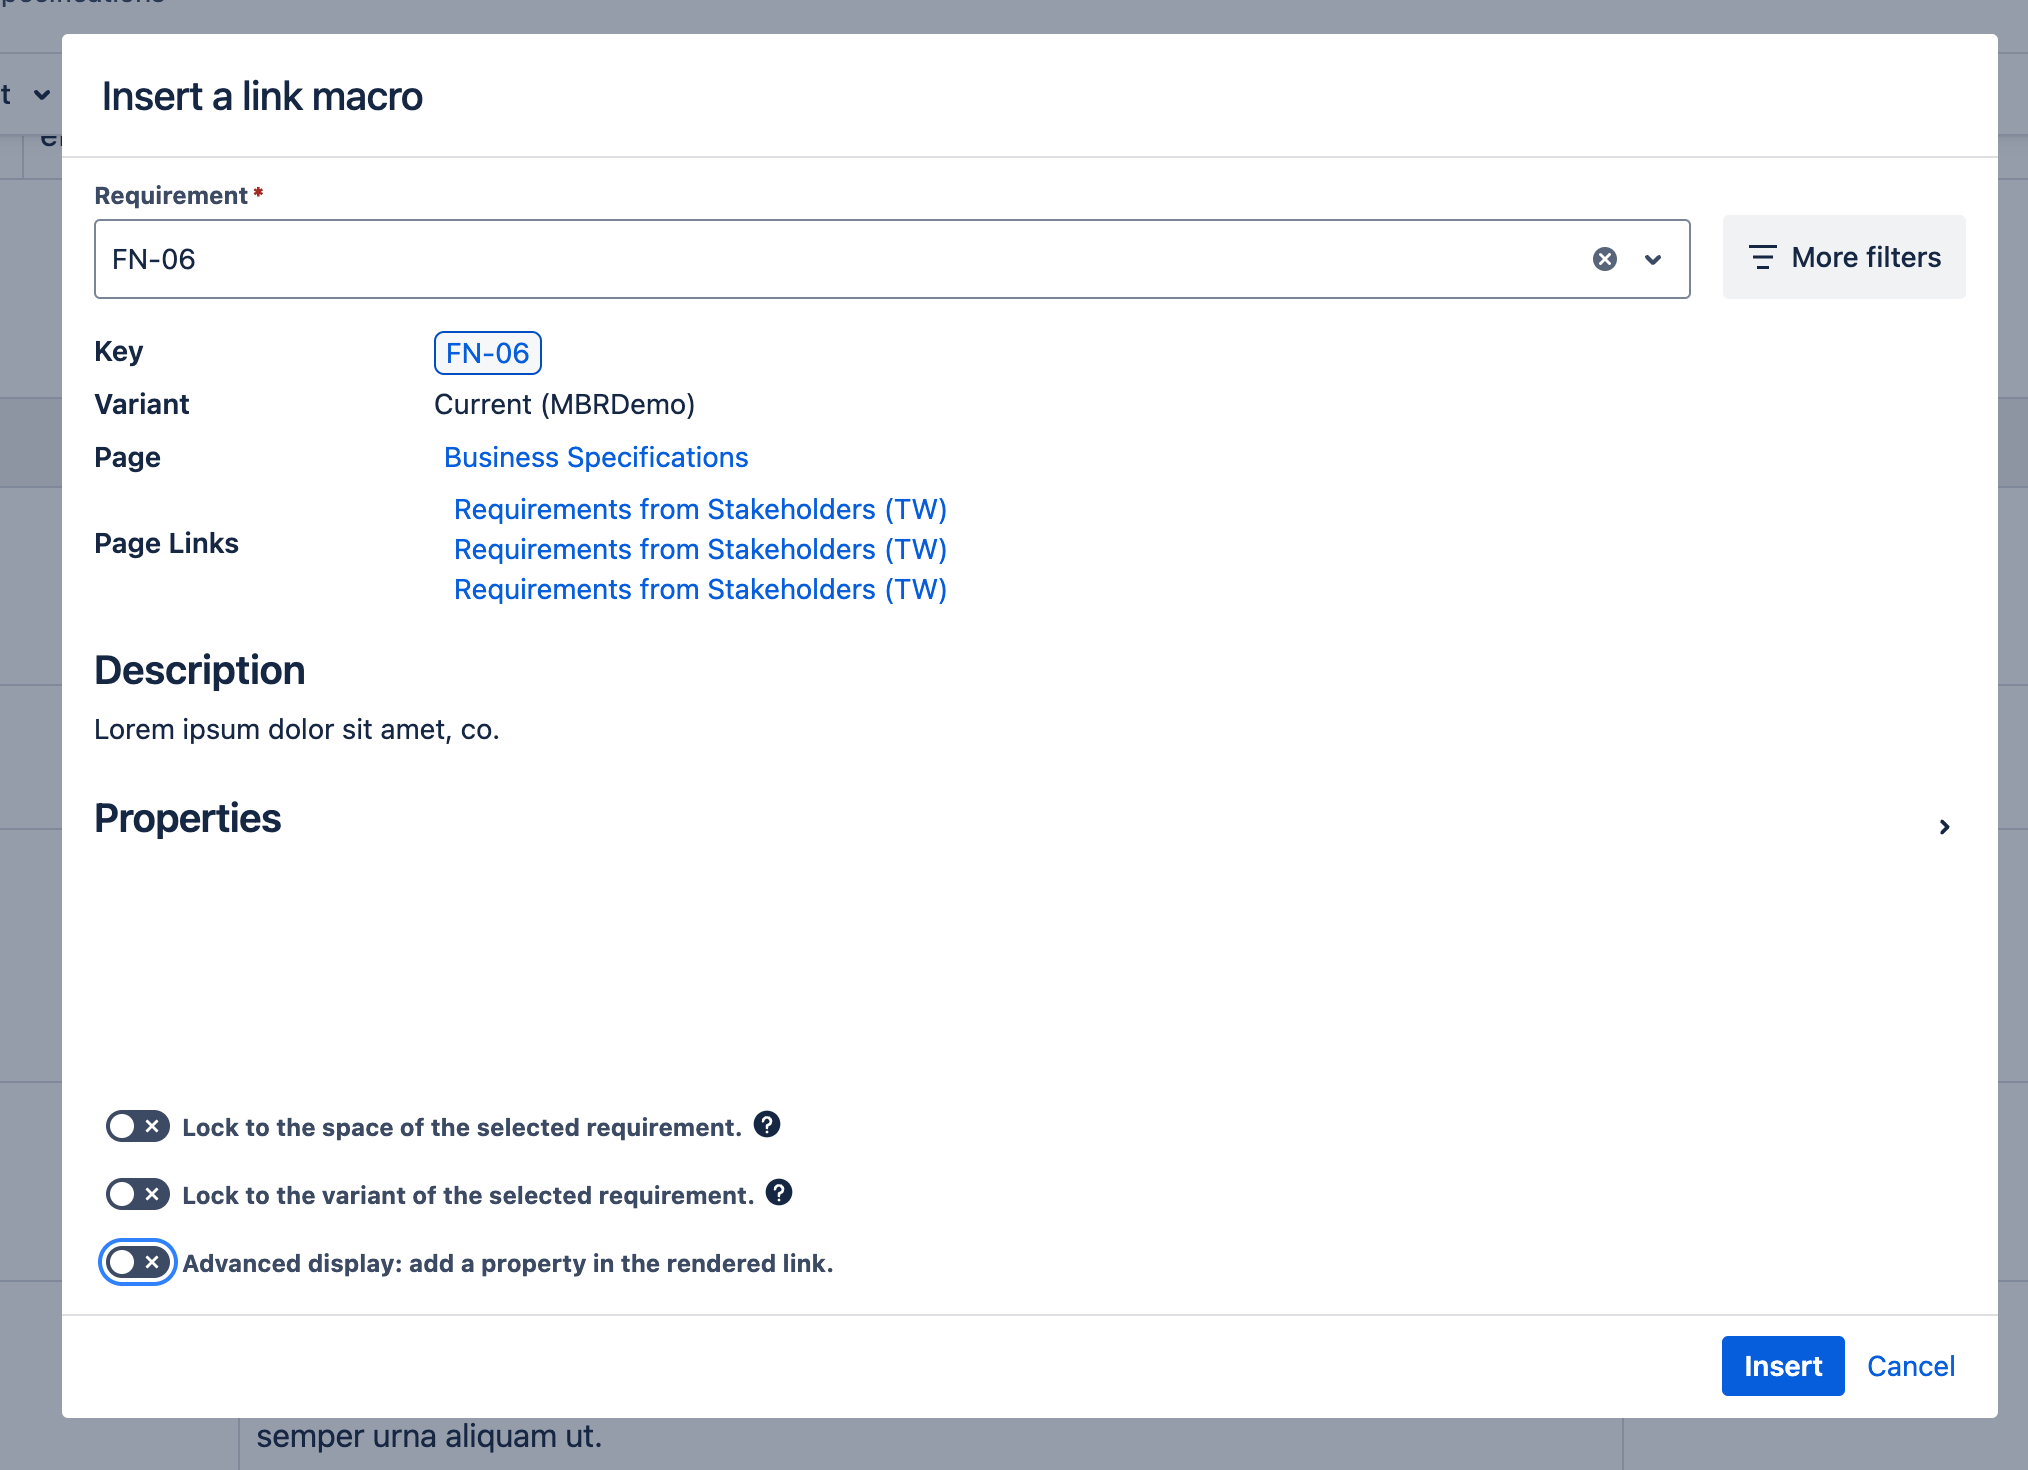2028x1470 pixels.
Task: Click the x icon on the space lock toggle
Action: [x=151, y=1126]
